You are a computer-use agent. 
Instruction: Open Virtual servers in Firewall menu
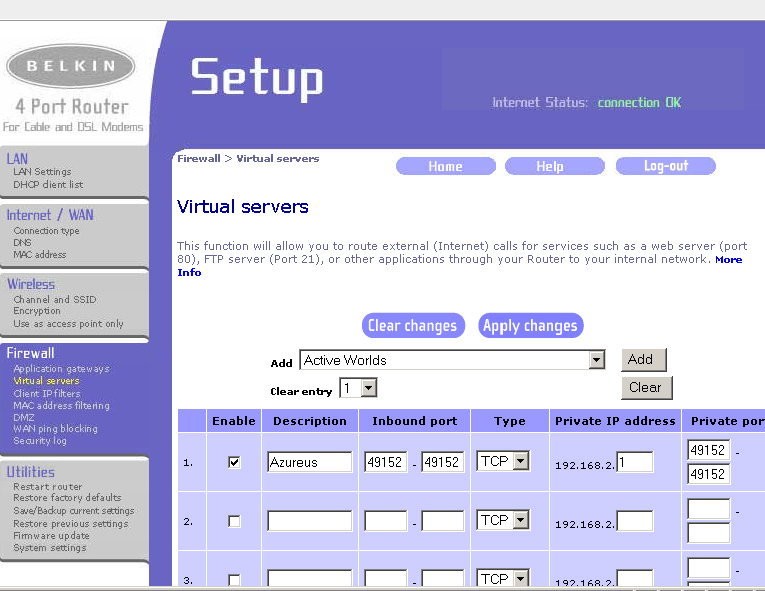(x=46, y=381)
